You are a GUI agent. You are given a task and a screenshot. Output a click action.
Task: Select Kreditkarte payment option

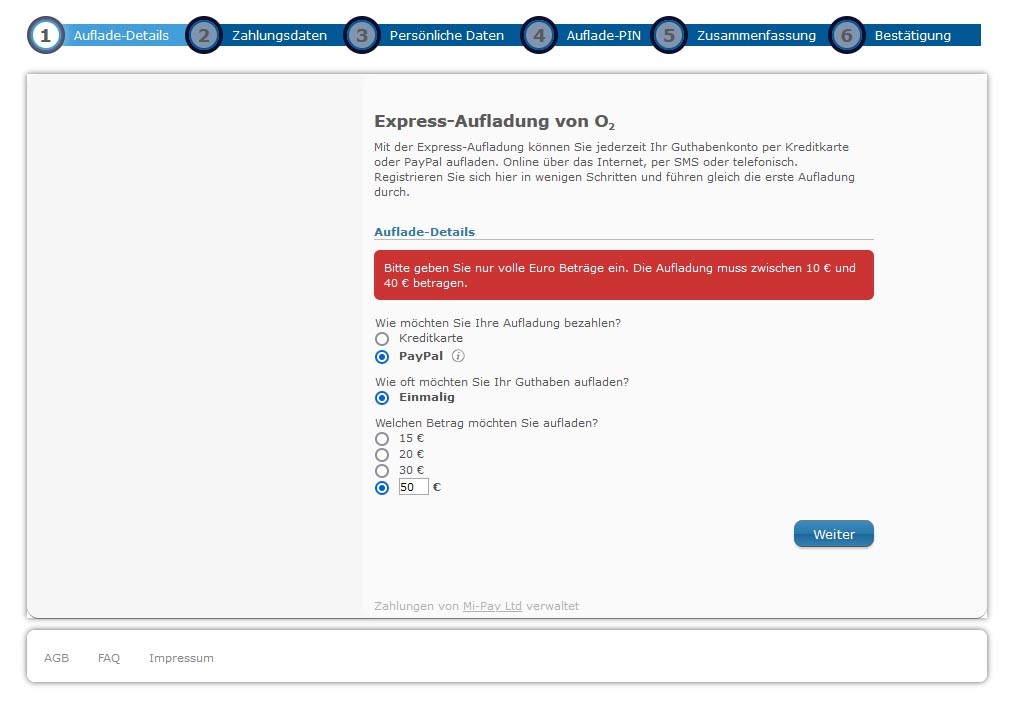click(382, 339)
